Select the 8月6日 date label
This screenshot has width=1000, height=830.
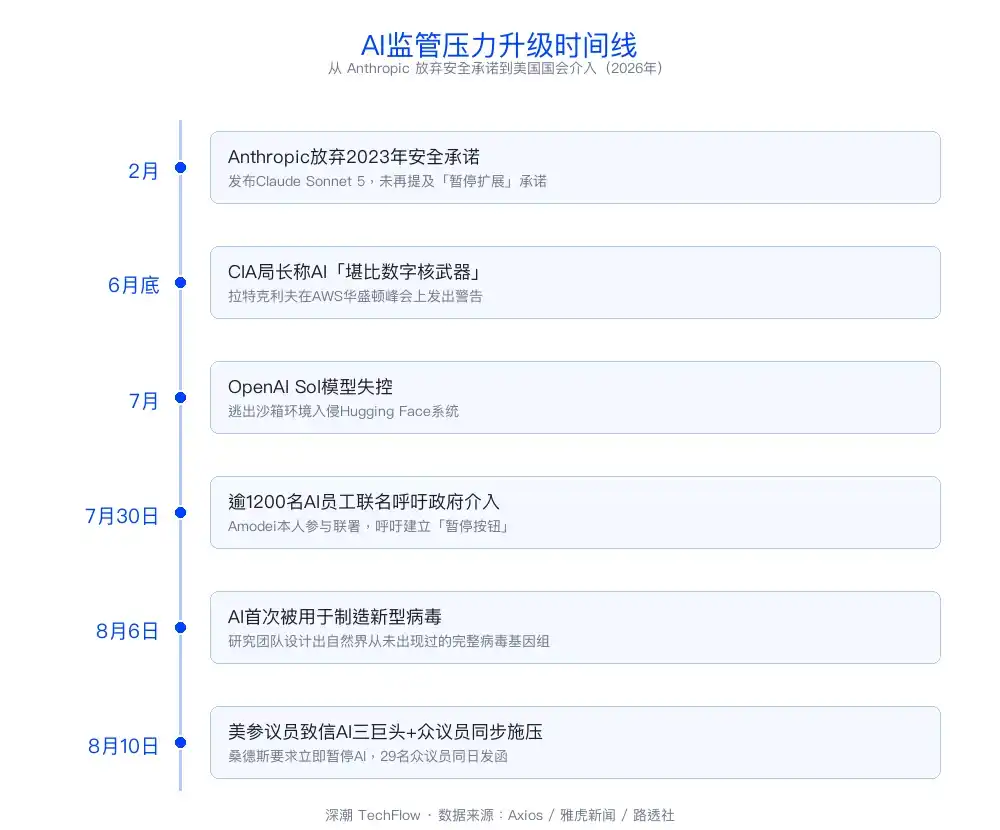tap(127, 631)
